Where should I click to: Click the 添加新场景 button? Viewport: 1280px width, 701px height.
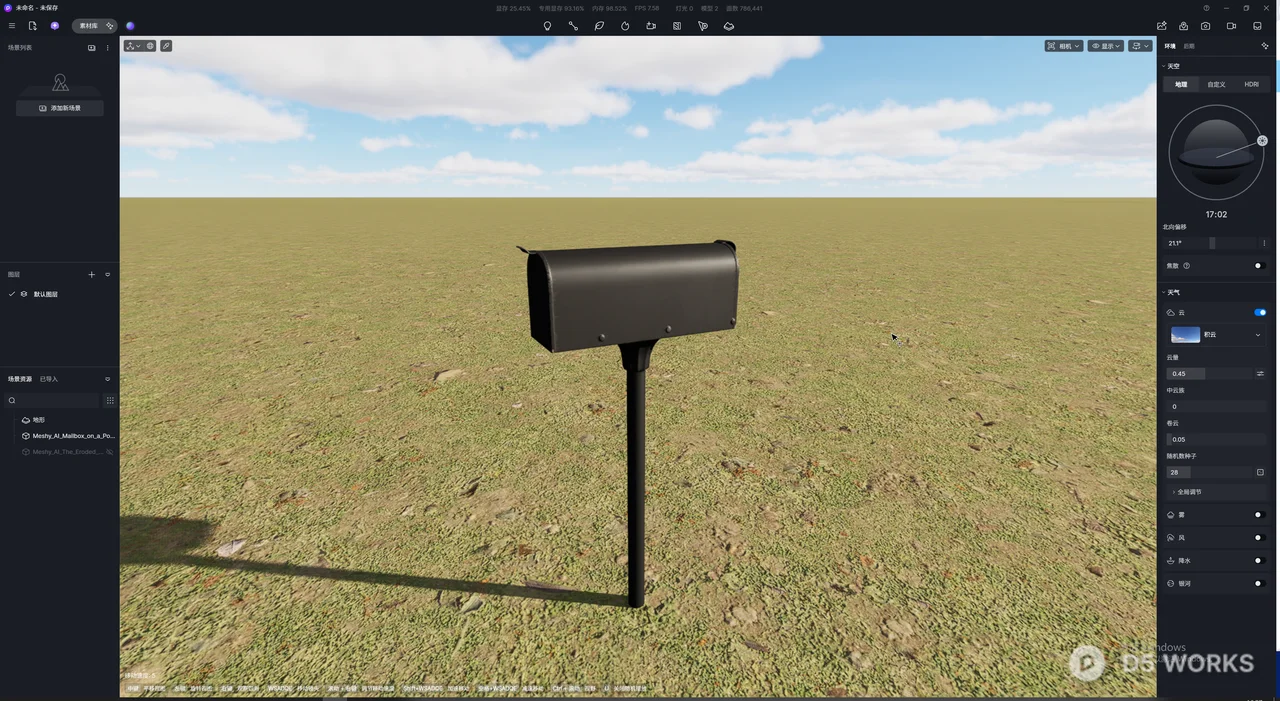click(x=60, y=108)
